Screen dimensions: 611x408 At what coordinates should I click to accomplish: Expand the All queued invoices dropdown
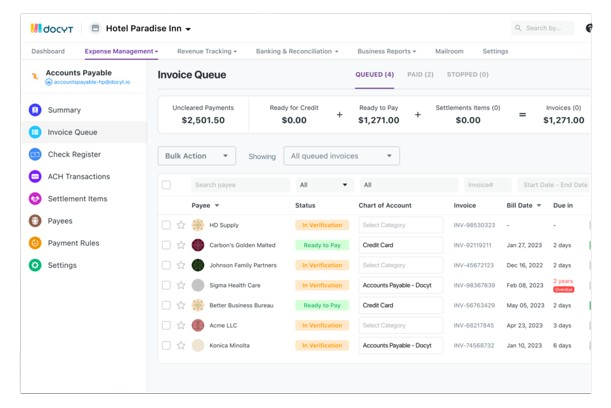[341, 156]
